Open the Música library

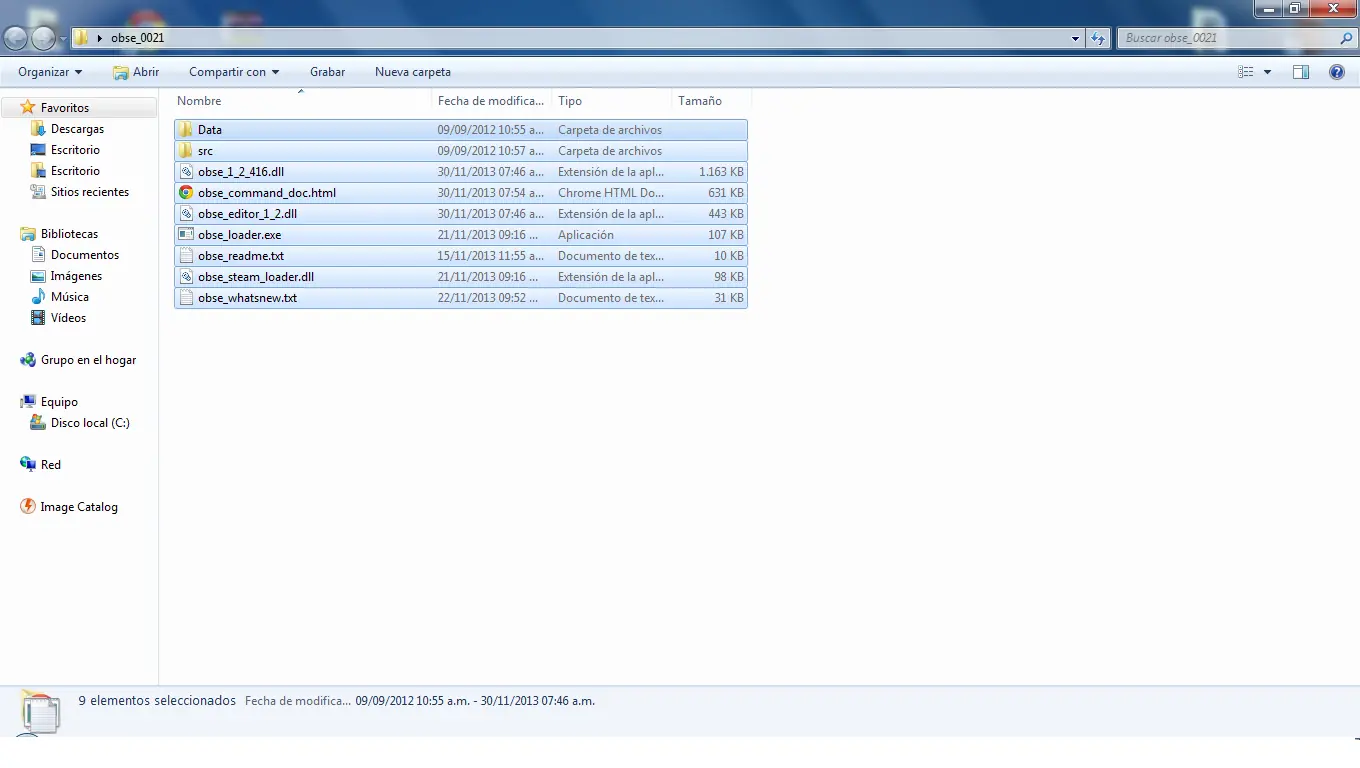pyautogui.click(x=70, y=297)
